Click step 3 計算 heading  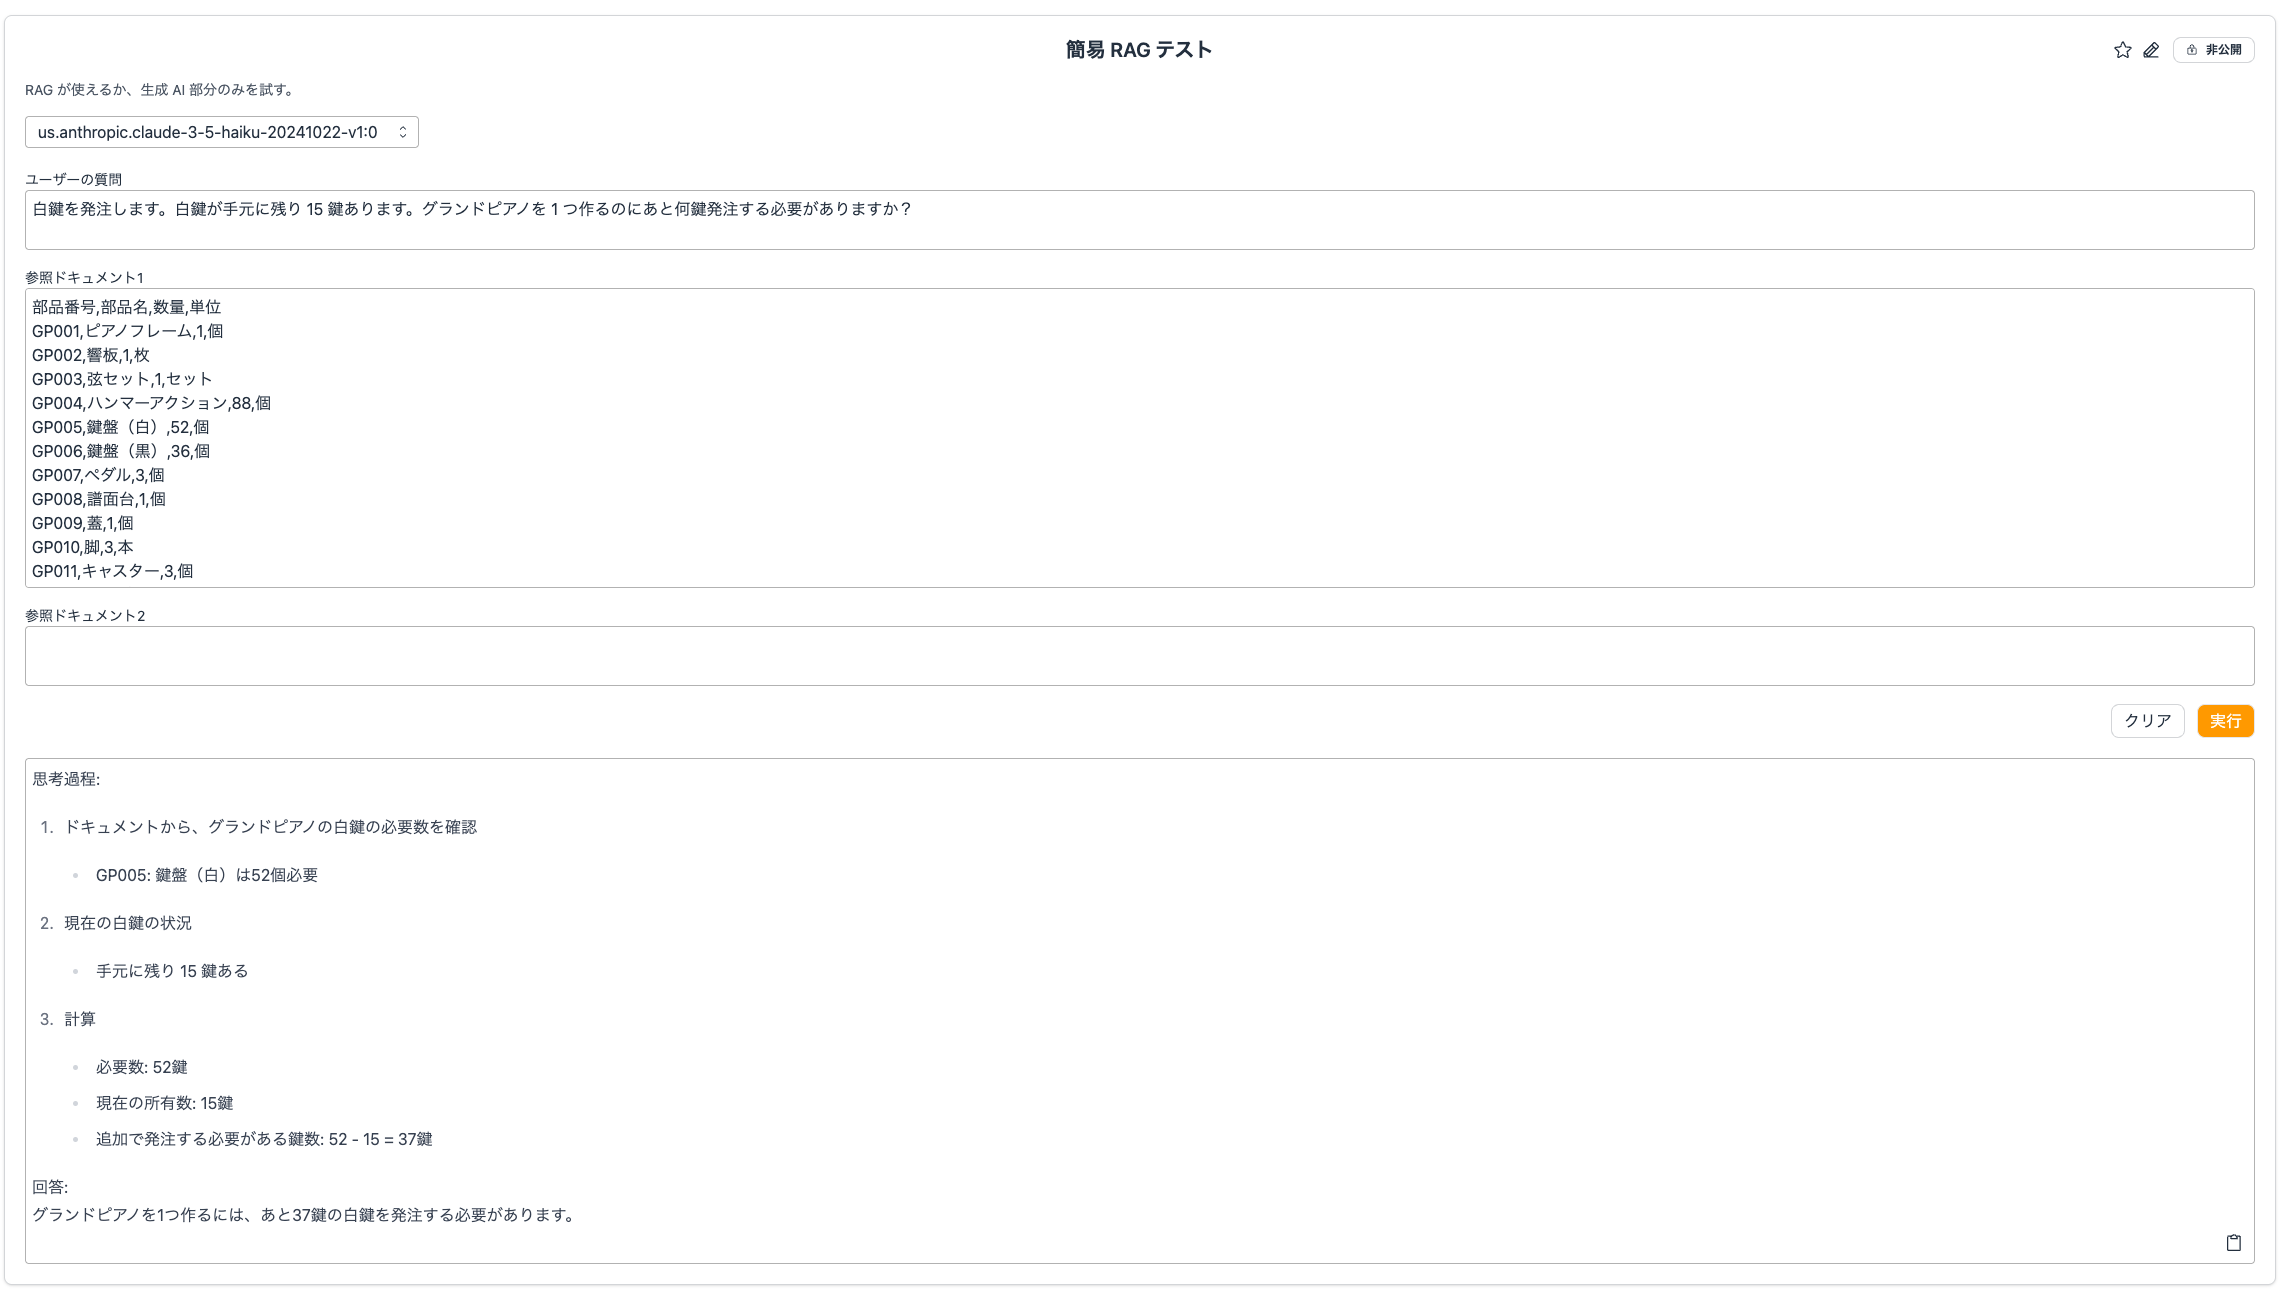(x=80, y=1019)
